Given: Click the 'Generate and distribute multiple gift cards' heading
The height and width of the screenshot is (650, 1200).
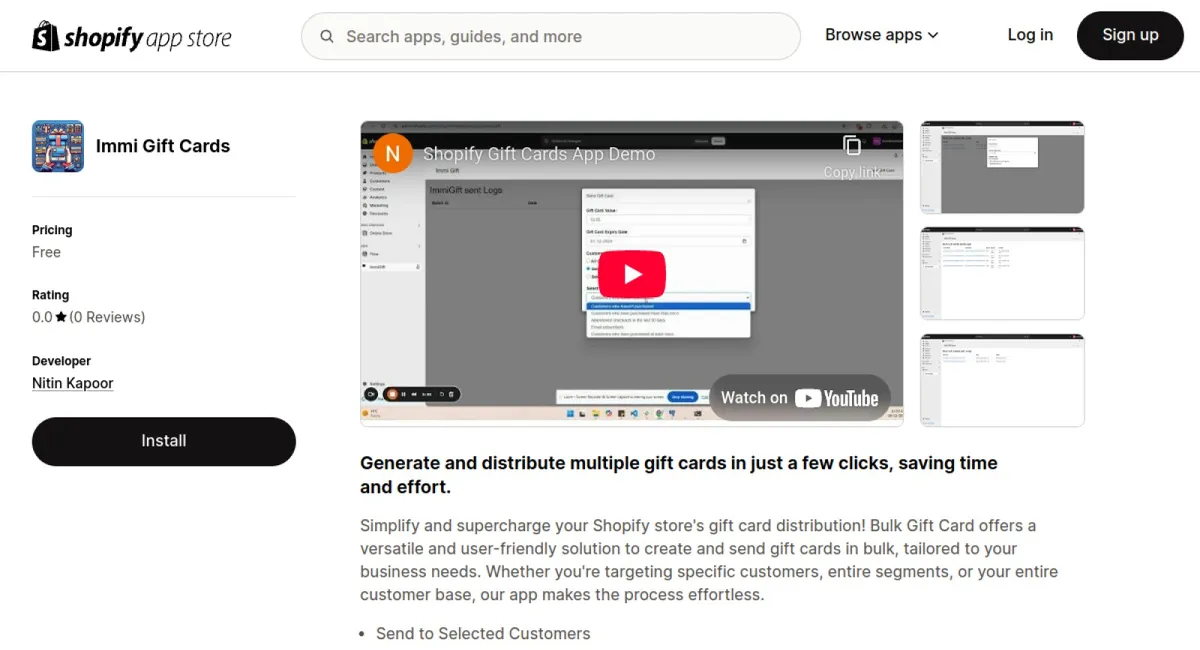Looking at the screenshot, I should point(679,475).
